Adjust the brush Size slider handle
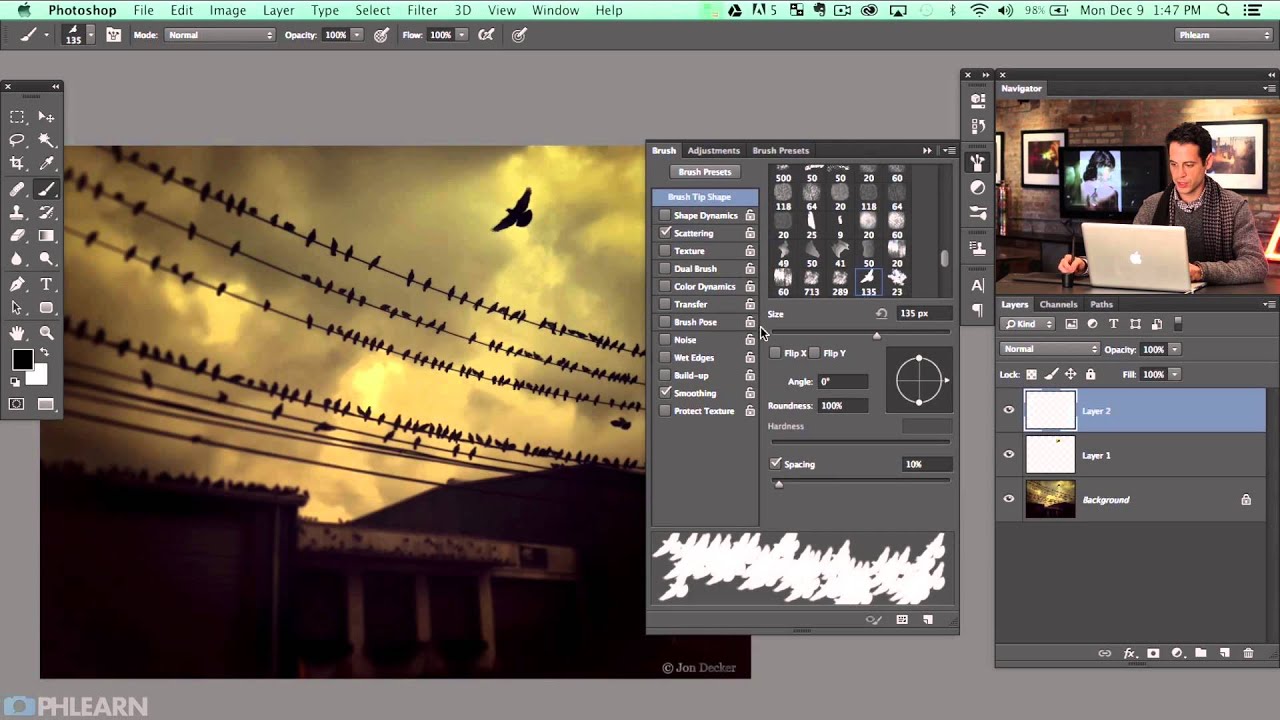This screenshot has width=1280, height=720. [x=877, y=336]
